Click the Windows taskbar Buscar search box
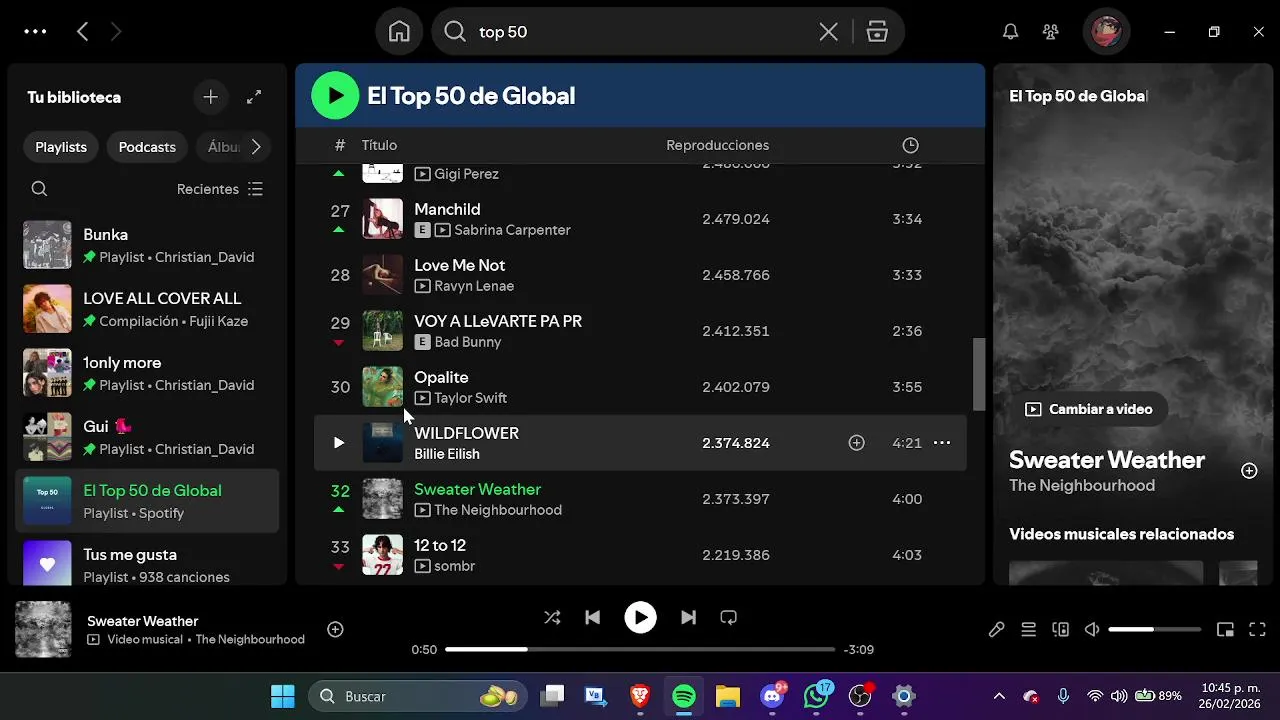 pyautogui.click(x=420, y=696)
